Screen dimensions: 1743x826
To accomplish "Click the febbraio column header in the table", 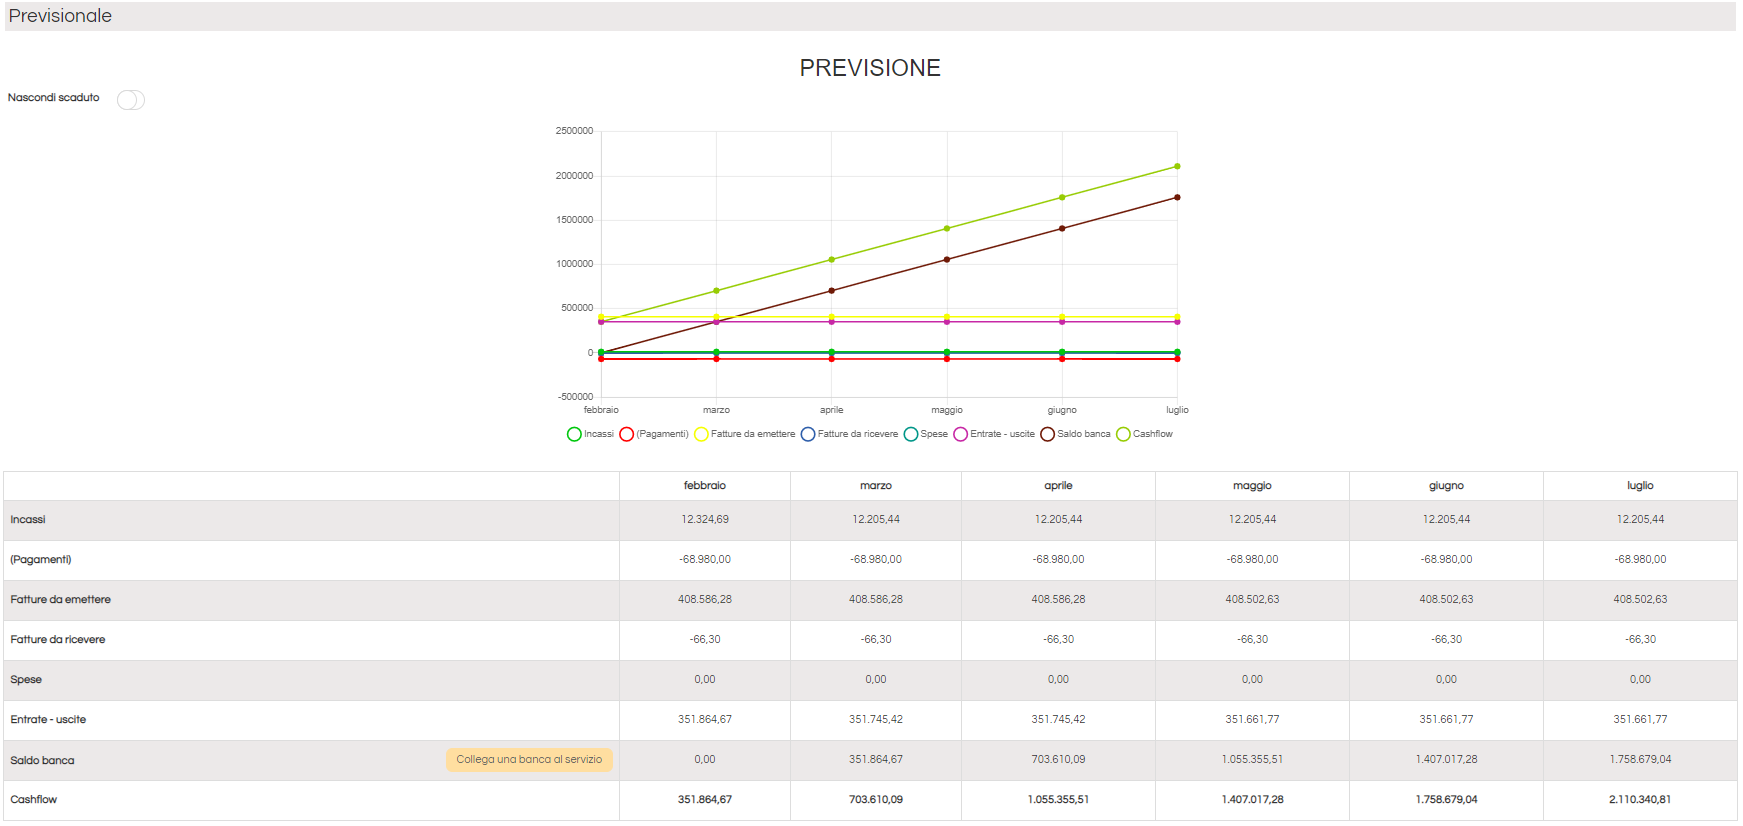I will coord(705,486).
